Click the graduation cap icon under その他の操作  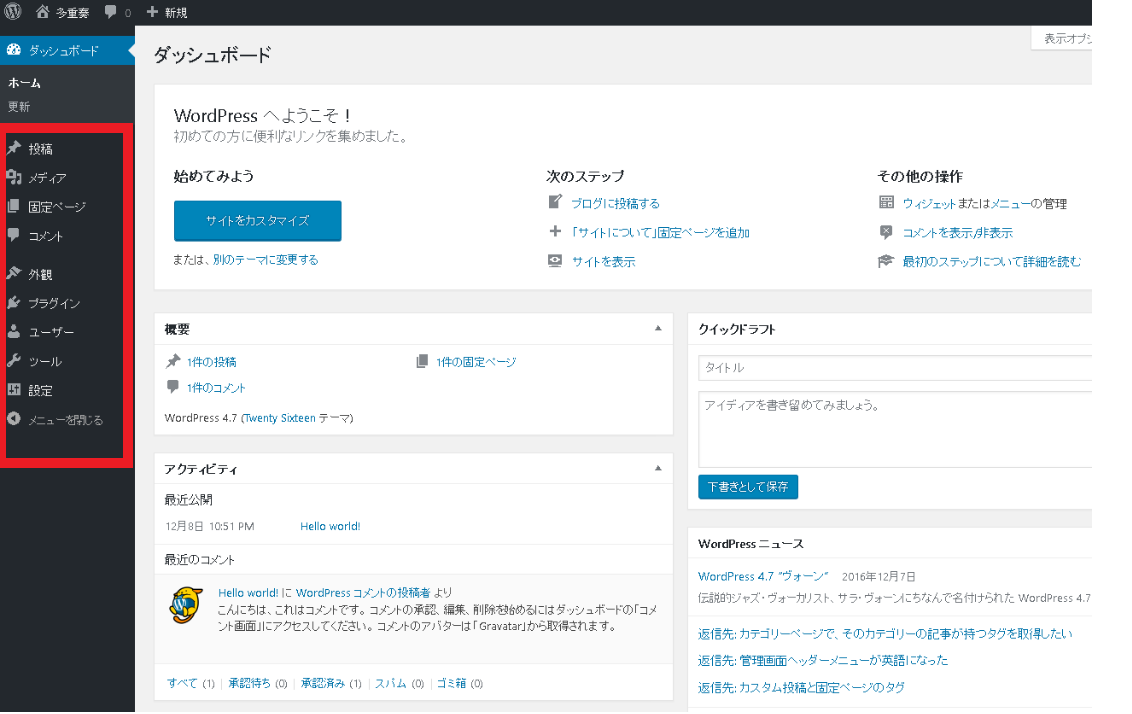pyautogui.click(x=886, y=261)
